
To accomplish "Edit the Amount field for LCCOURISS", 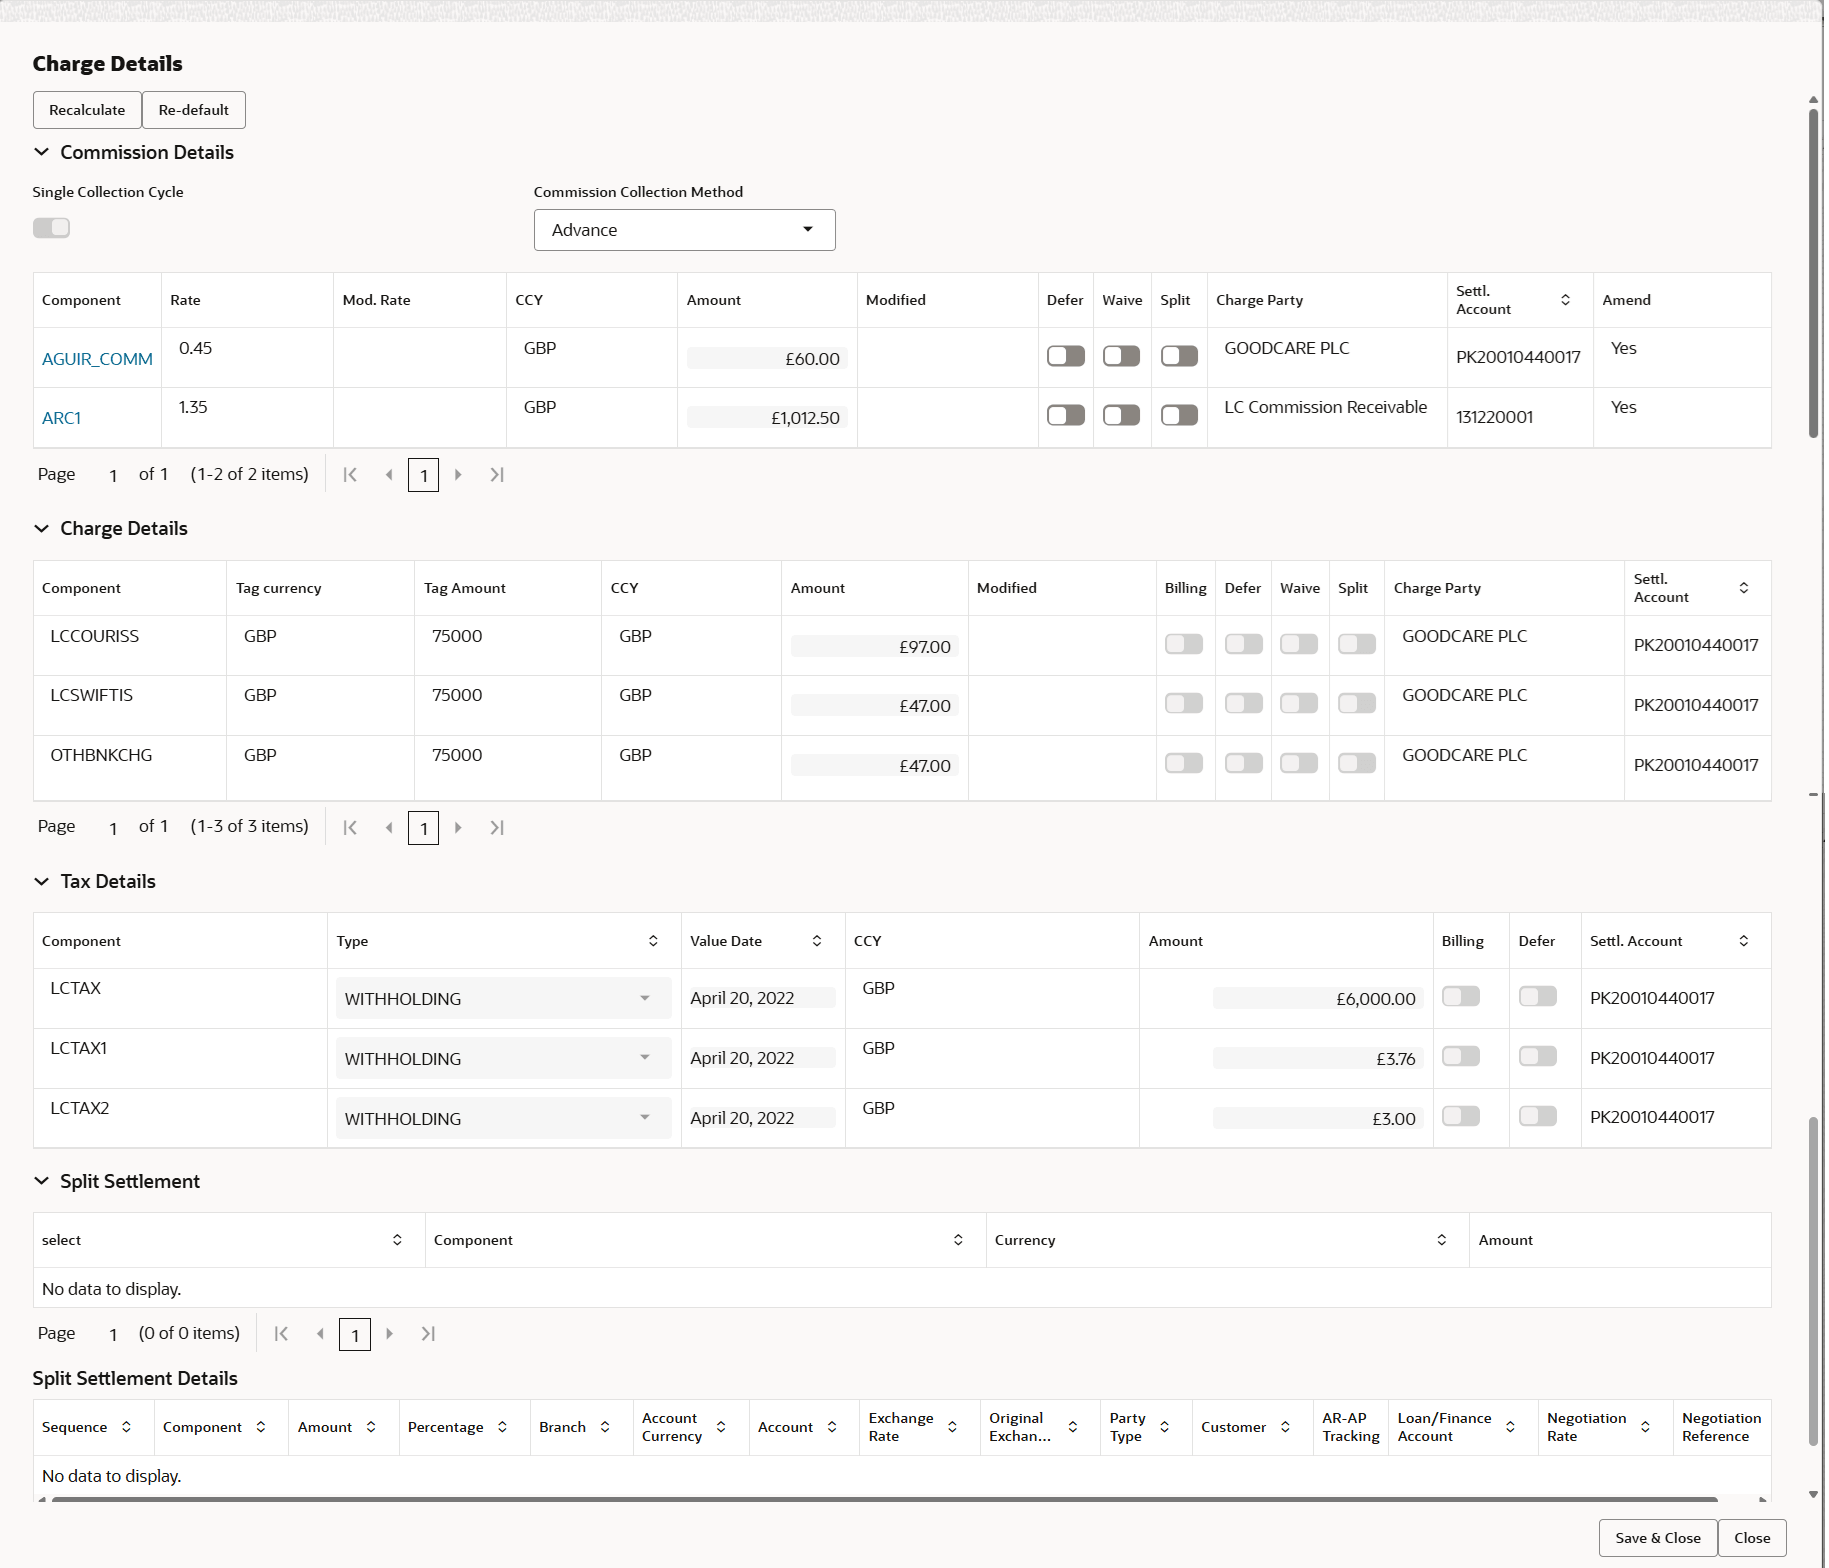I will coord(874,646).
